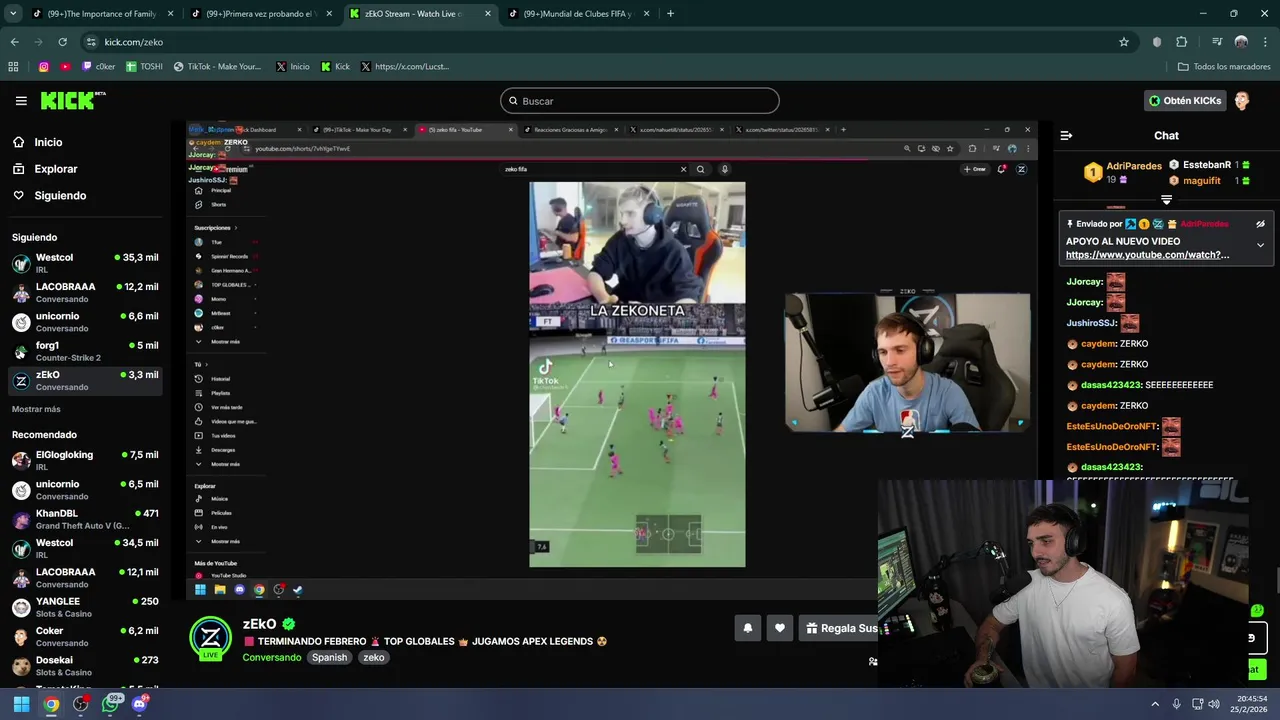Open the taskbar volume icon
The height and width of the screenshot is (720, 1280).
tap(1214, 704)
